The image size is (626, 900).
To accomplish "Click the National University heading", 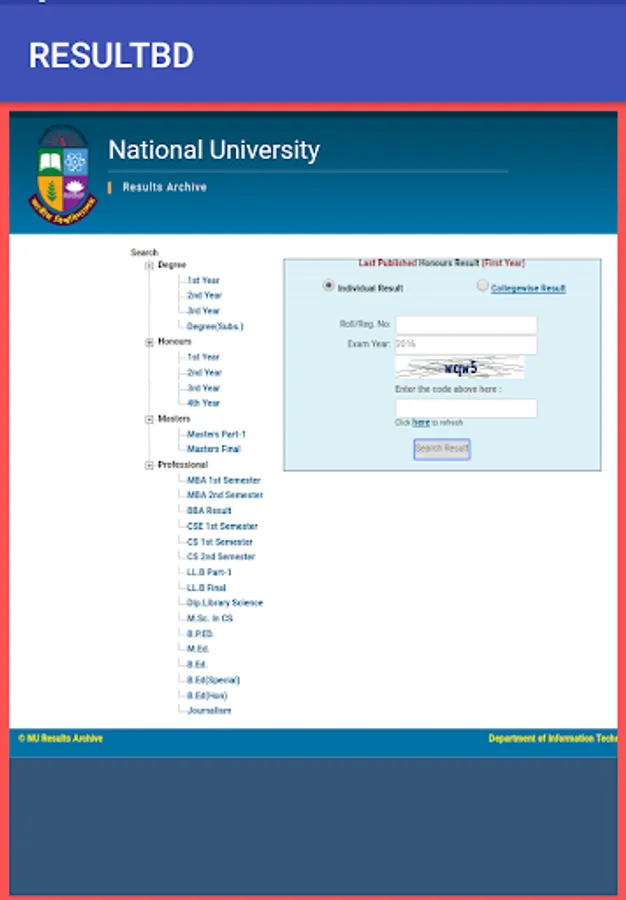I will click(214, 150).
